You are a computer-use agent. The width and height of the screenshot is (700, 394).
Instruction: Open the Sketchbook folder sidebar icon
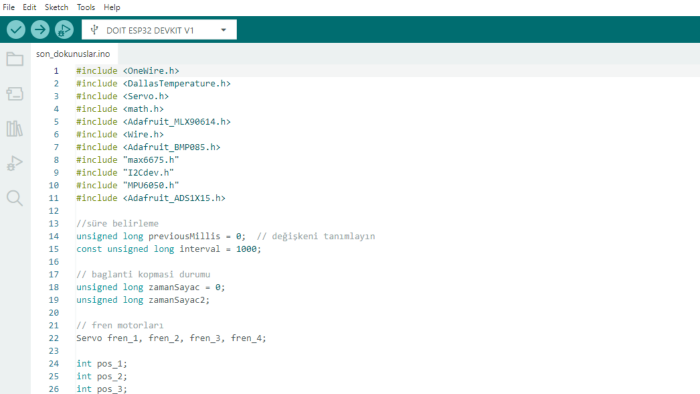(x=15, y=59)
